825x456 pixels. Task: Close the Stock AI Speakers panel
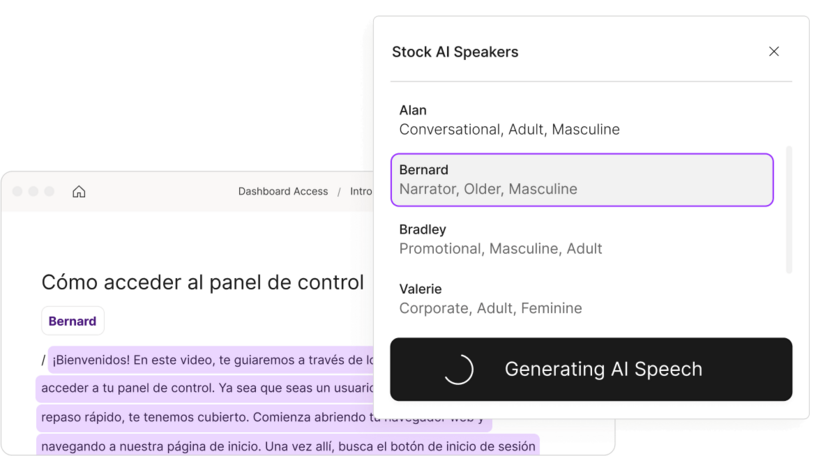click(773, 52)
